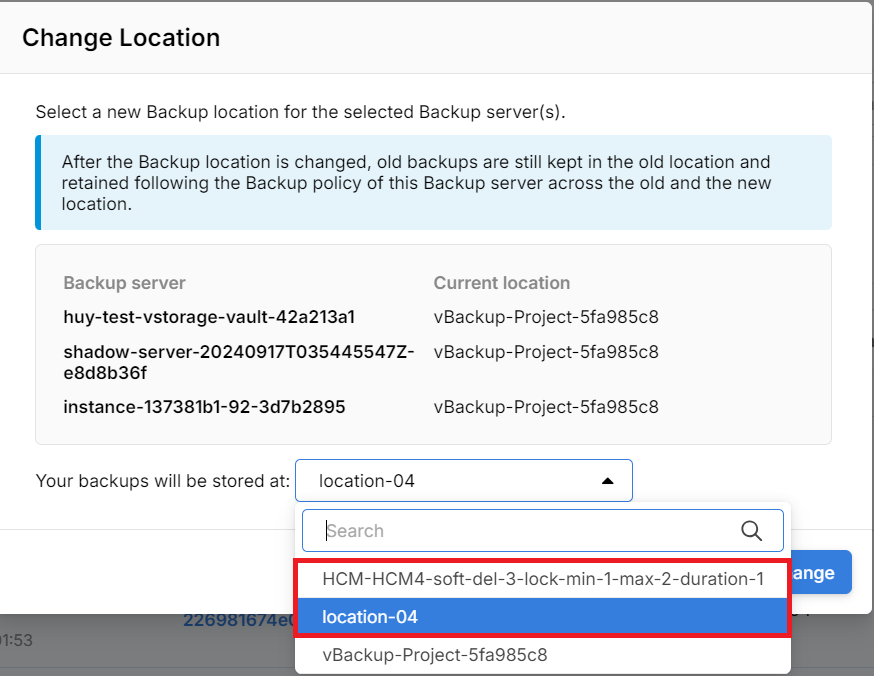Click the current location of the shadow-server row
Screen dimensions: 874x676
tap(545, 352)
